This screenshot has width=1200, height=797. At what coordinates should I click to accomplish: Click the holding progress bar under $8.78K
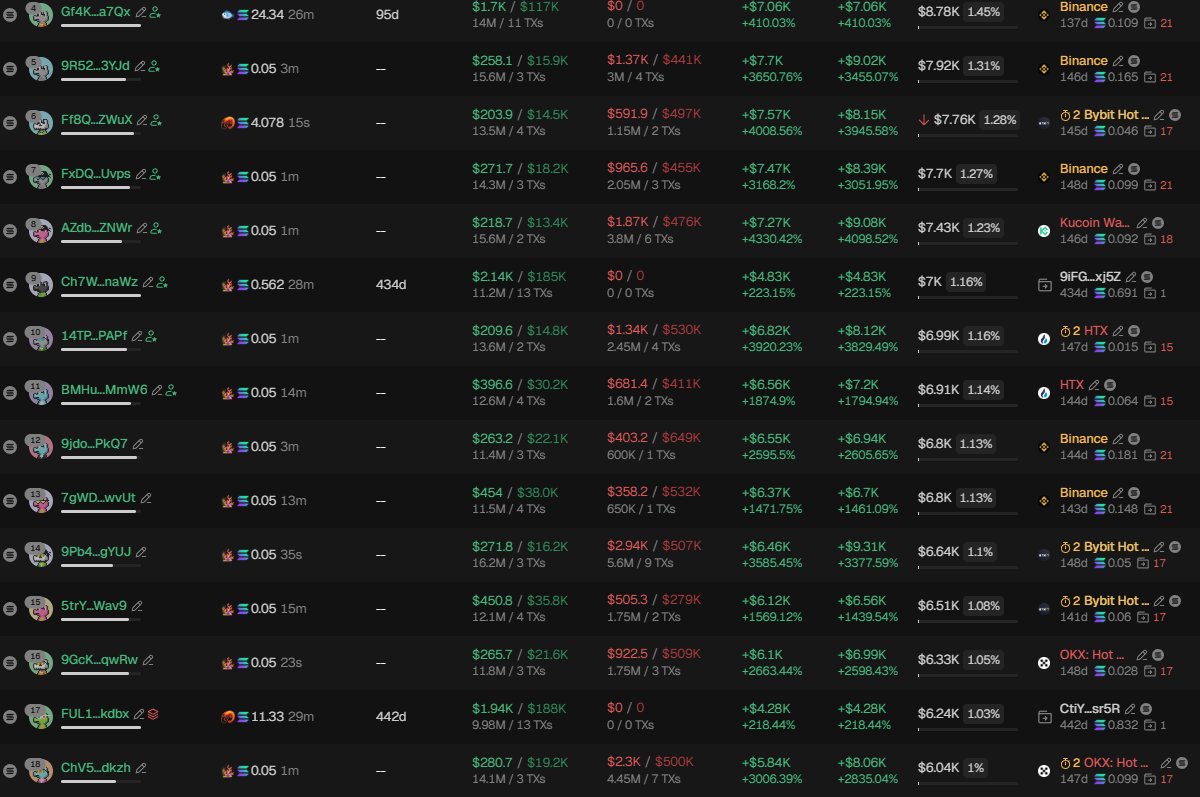point(968,27)
